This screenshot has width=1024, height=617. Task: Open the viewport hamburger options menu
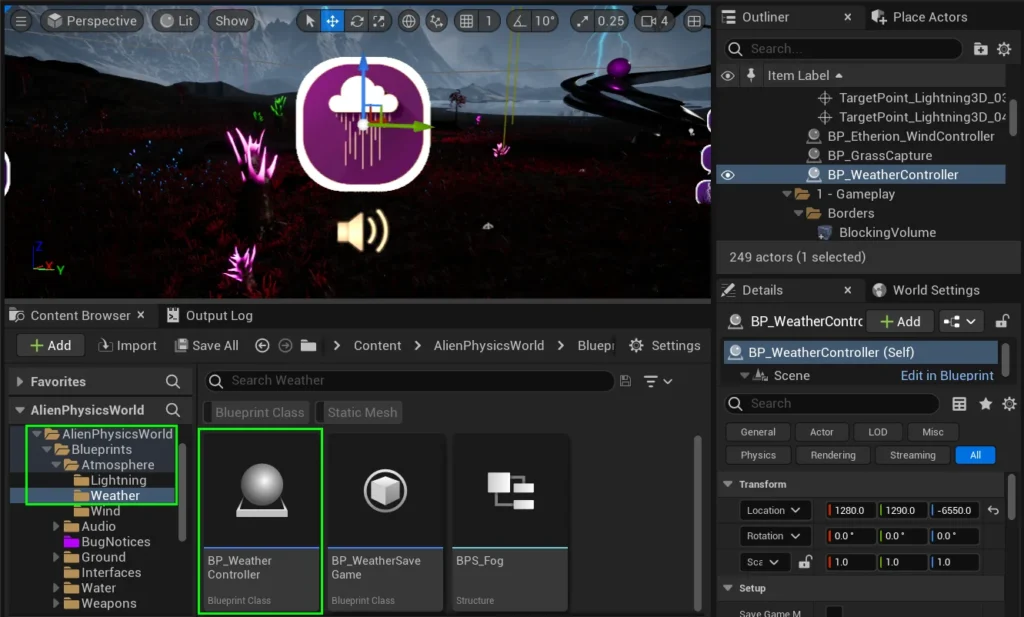[21, 21]
